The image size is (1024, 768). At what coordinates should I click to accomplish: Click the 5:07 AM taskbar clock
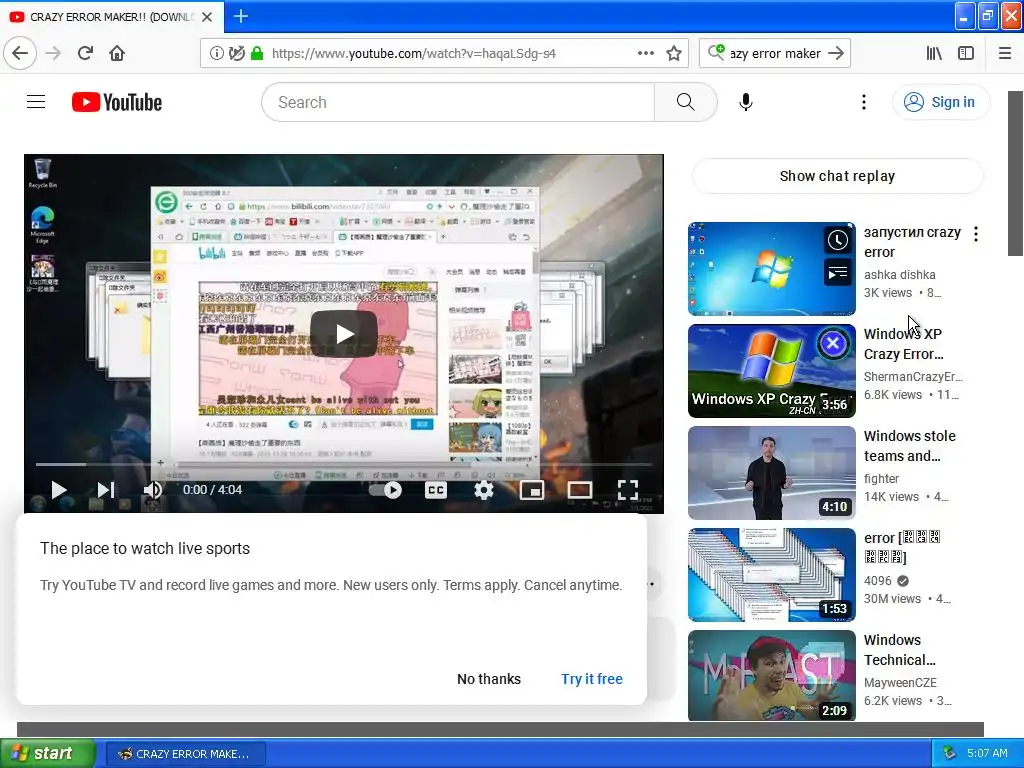click(987, 753)
